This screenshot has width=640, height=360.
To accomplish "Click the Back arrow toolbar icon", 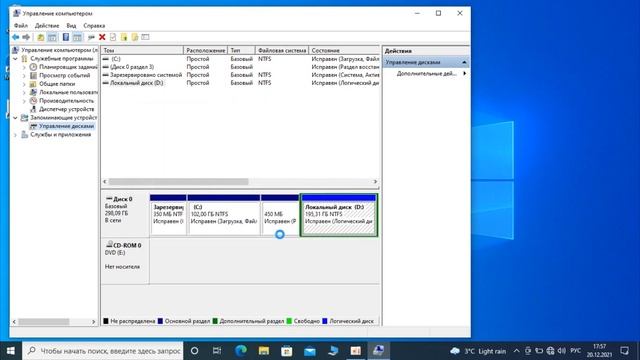I will 16,37.
